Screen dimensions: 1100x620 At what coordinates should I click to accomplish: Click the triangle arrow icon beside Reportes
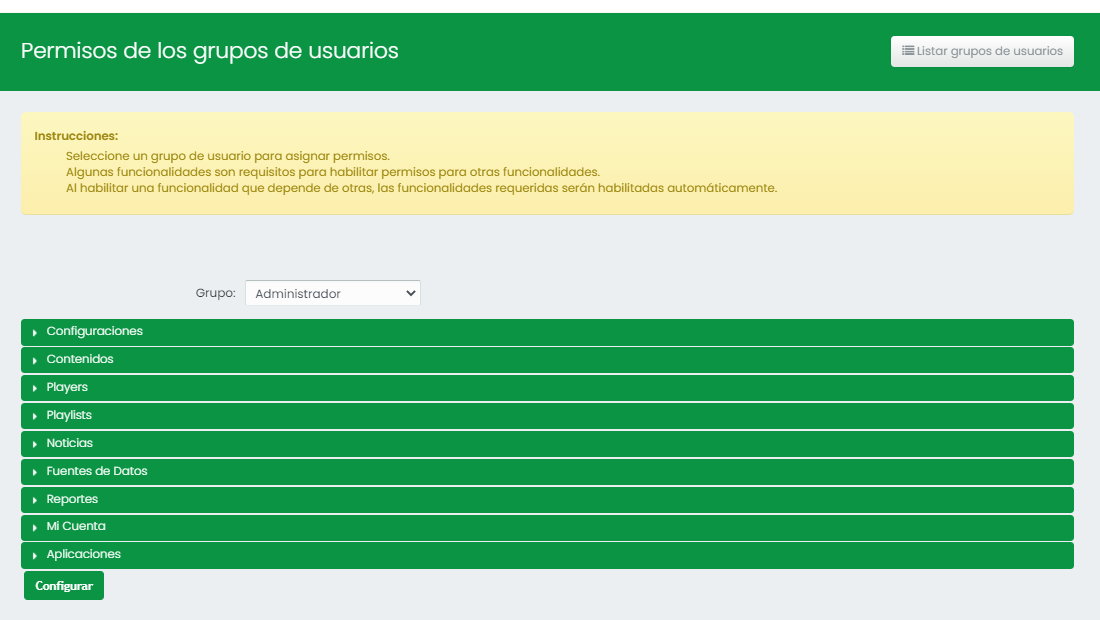[34, 500]
